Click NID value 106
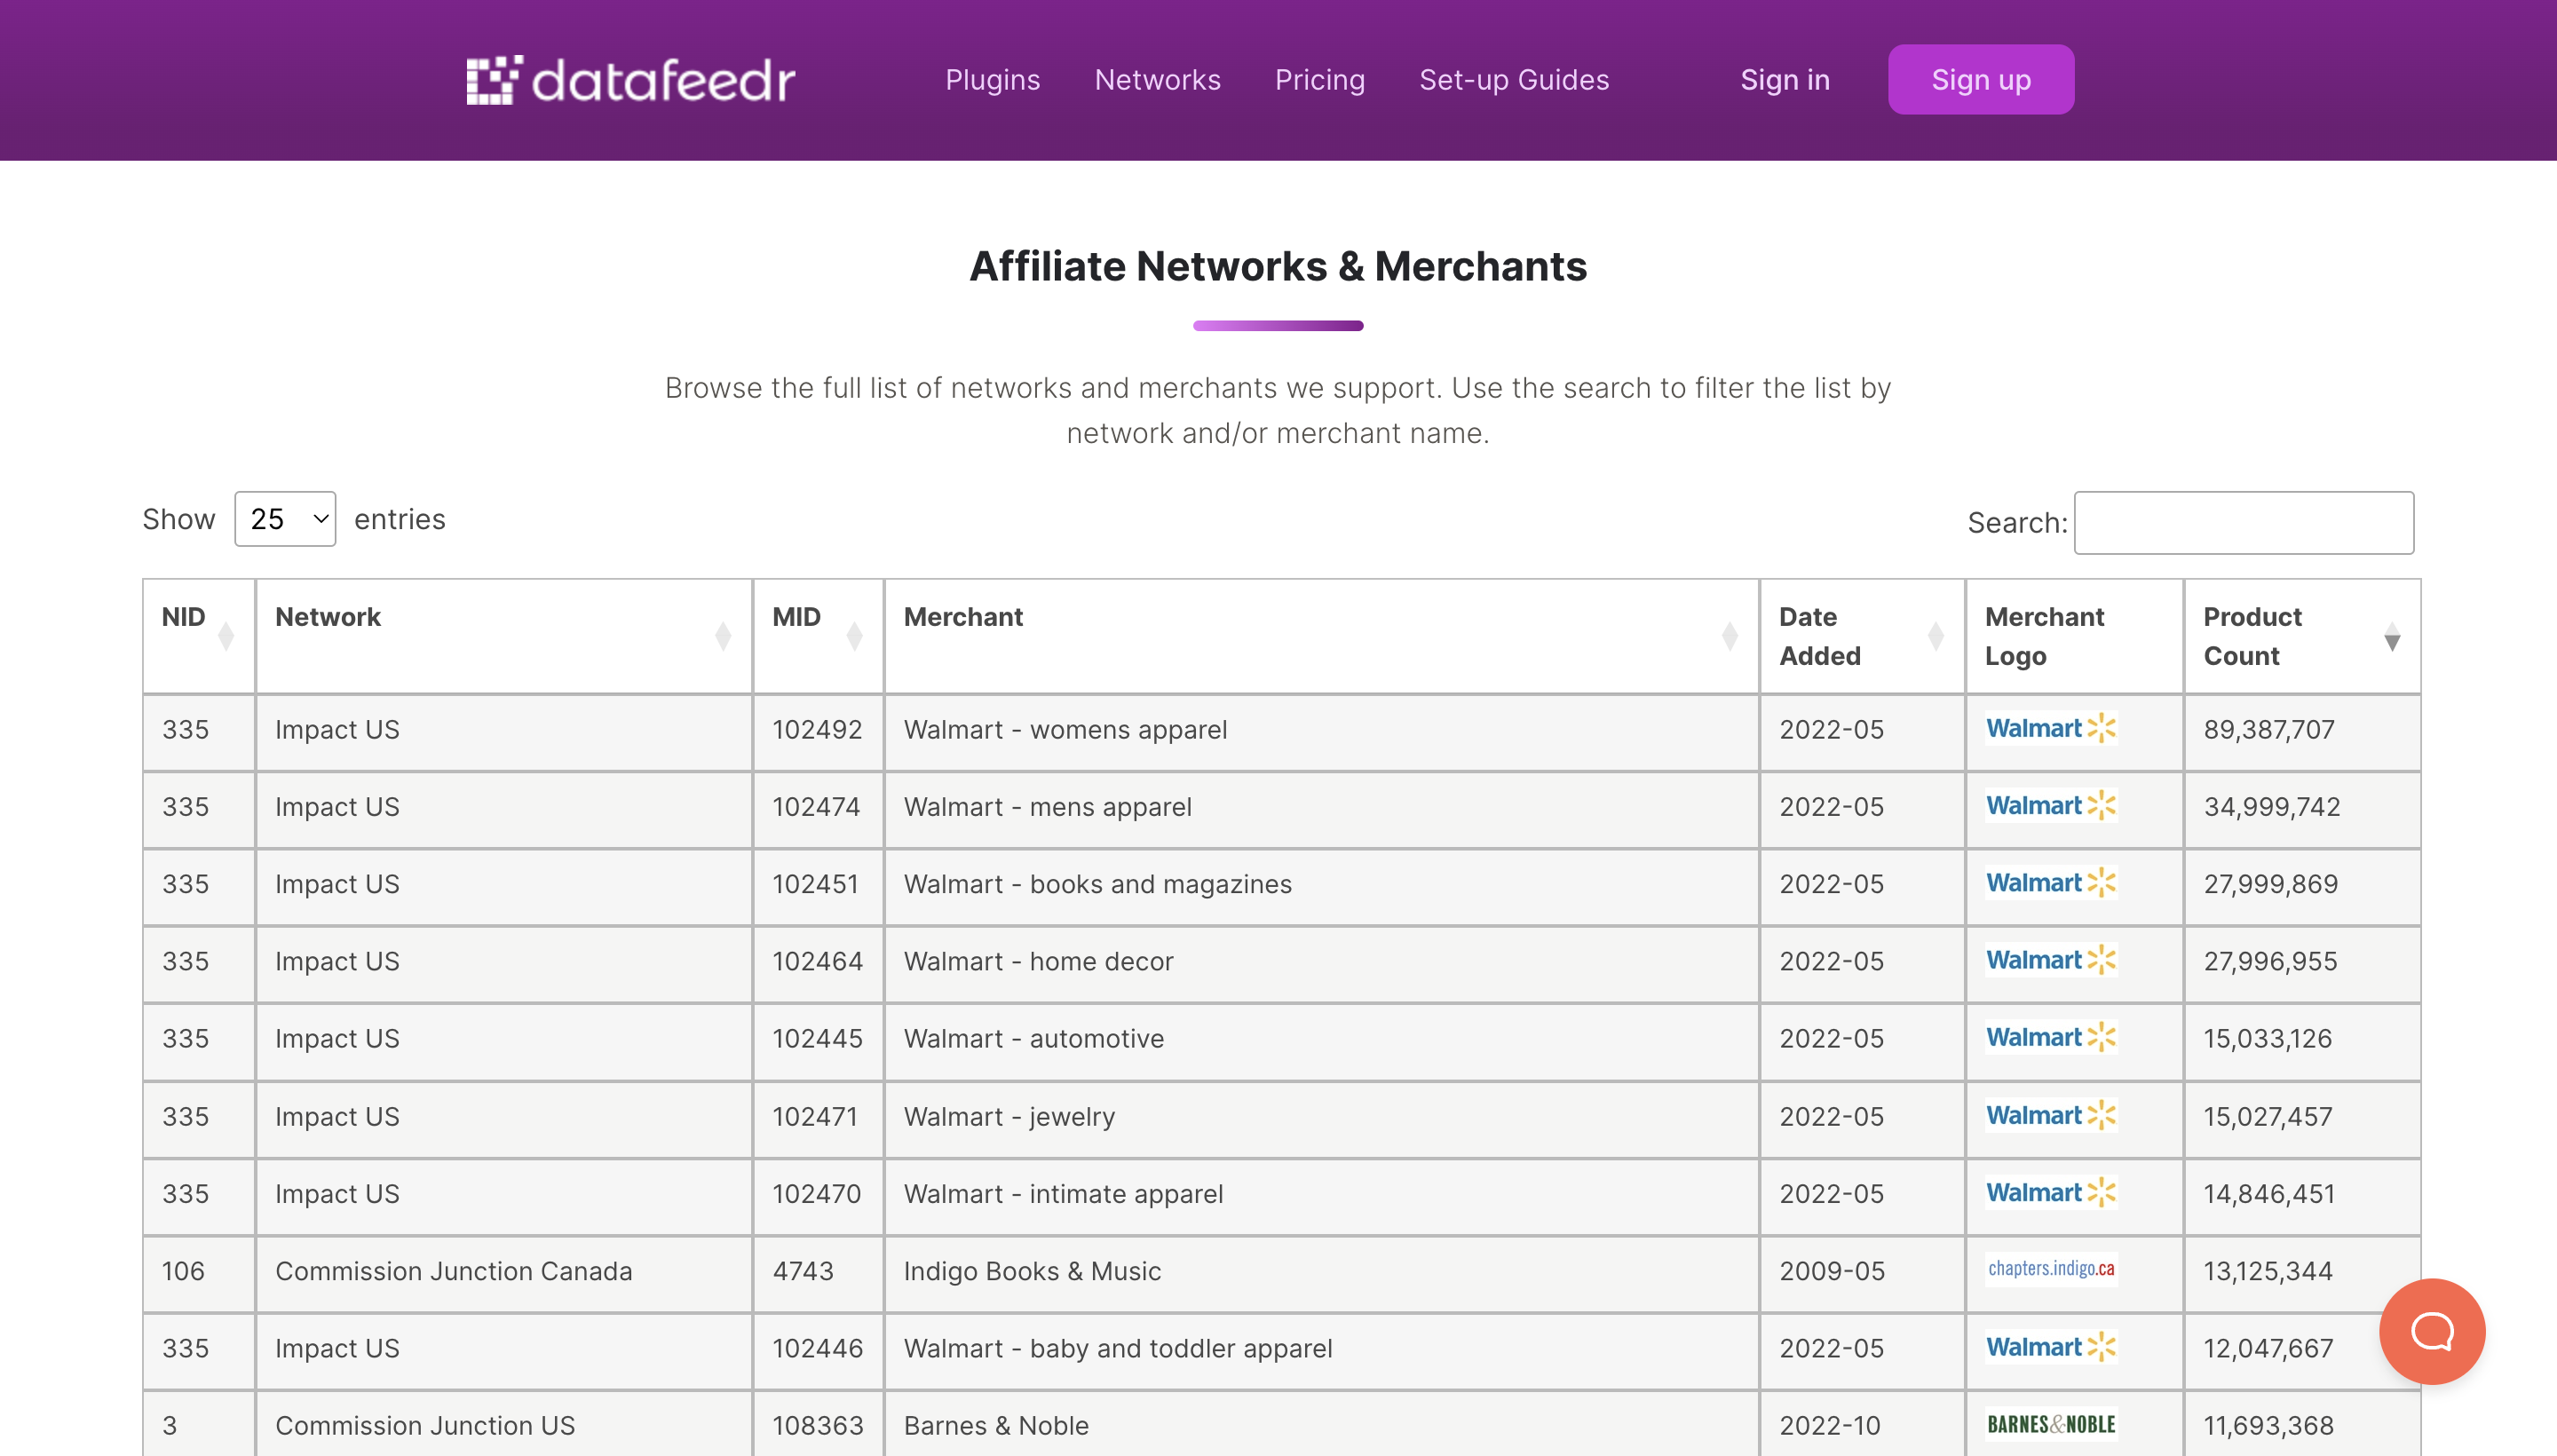Screen dimensions: 2557x1456 pyautogui.click(x=183, y=1271)
